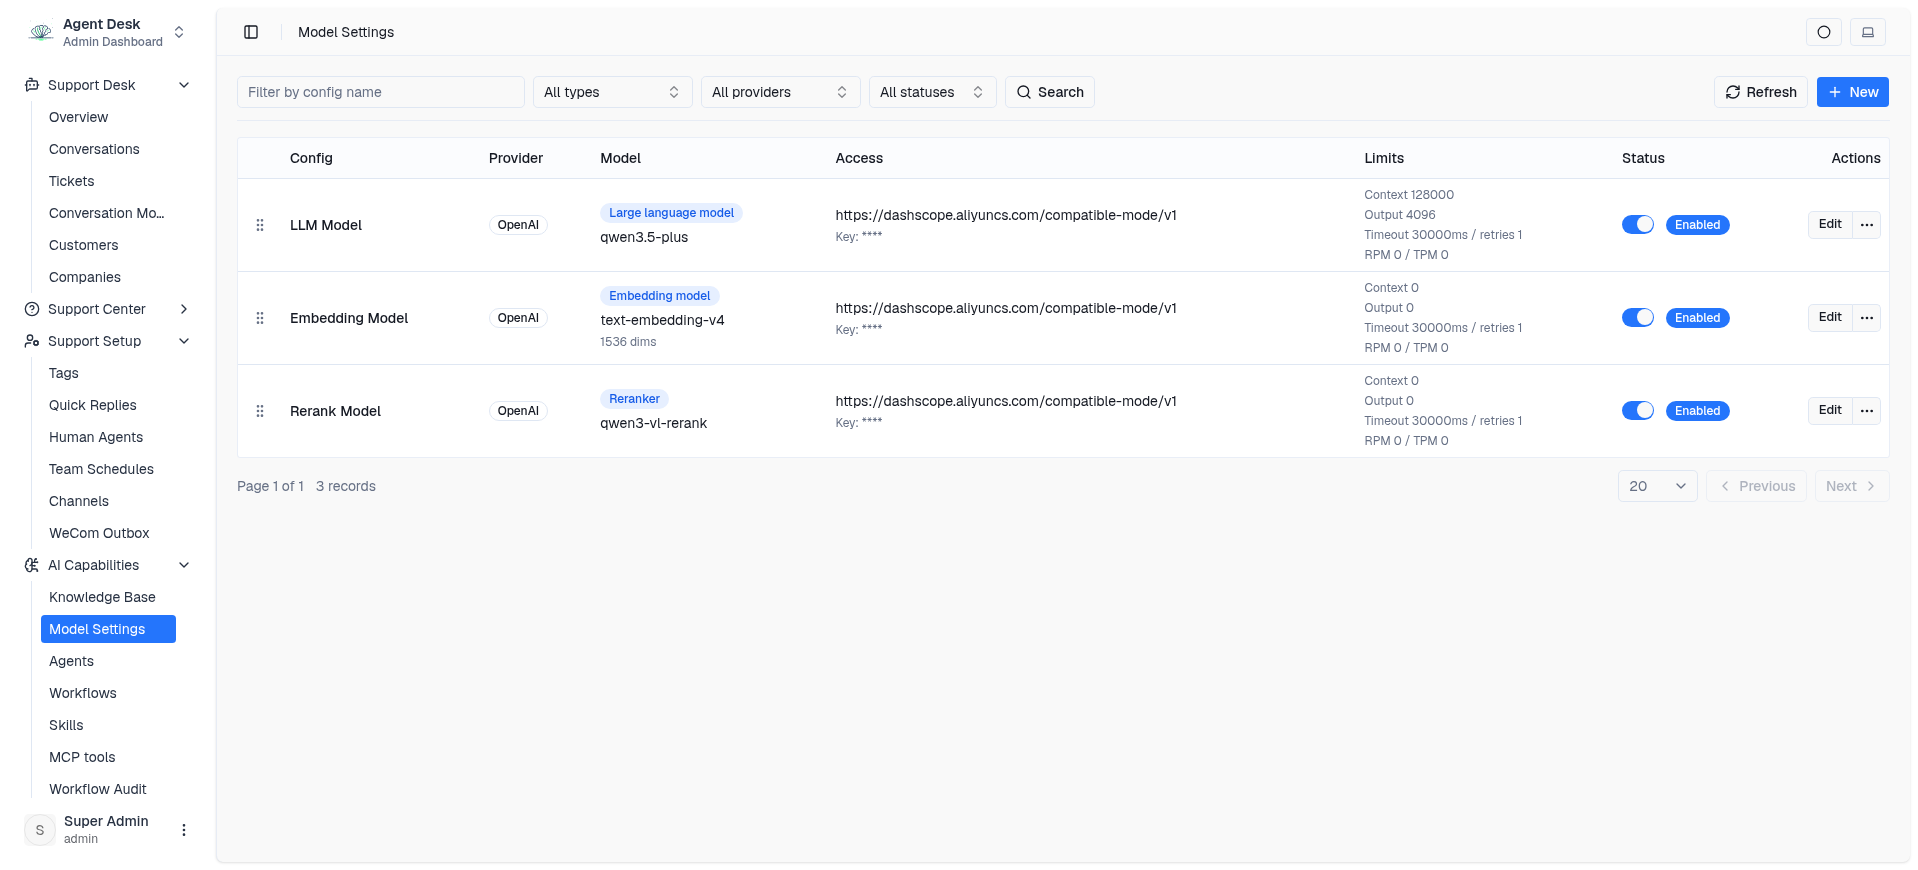The height and width of the screenshot is (870, 1918).
Task: Open the page size 20 dropdown
Action: click(1657, 486)
